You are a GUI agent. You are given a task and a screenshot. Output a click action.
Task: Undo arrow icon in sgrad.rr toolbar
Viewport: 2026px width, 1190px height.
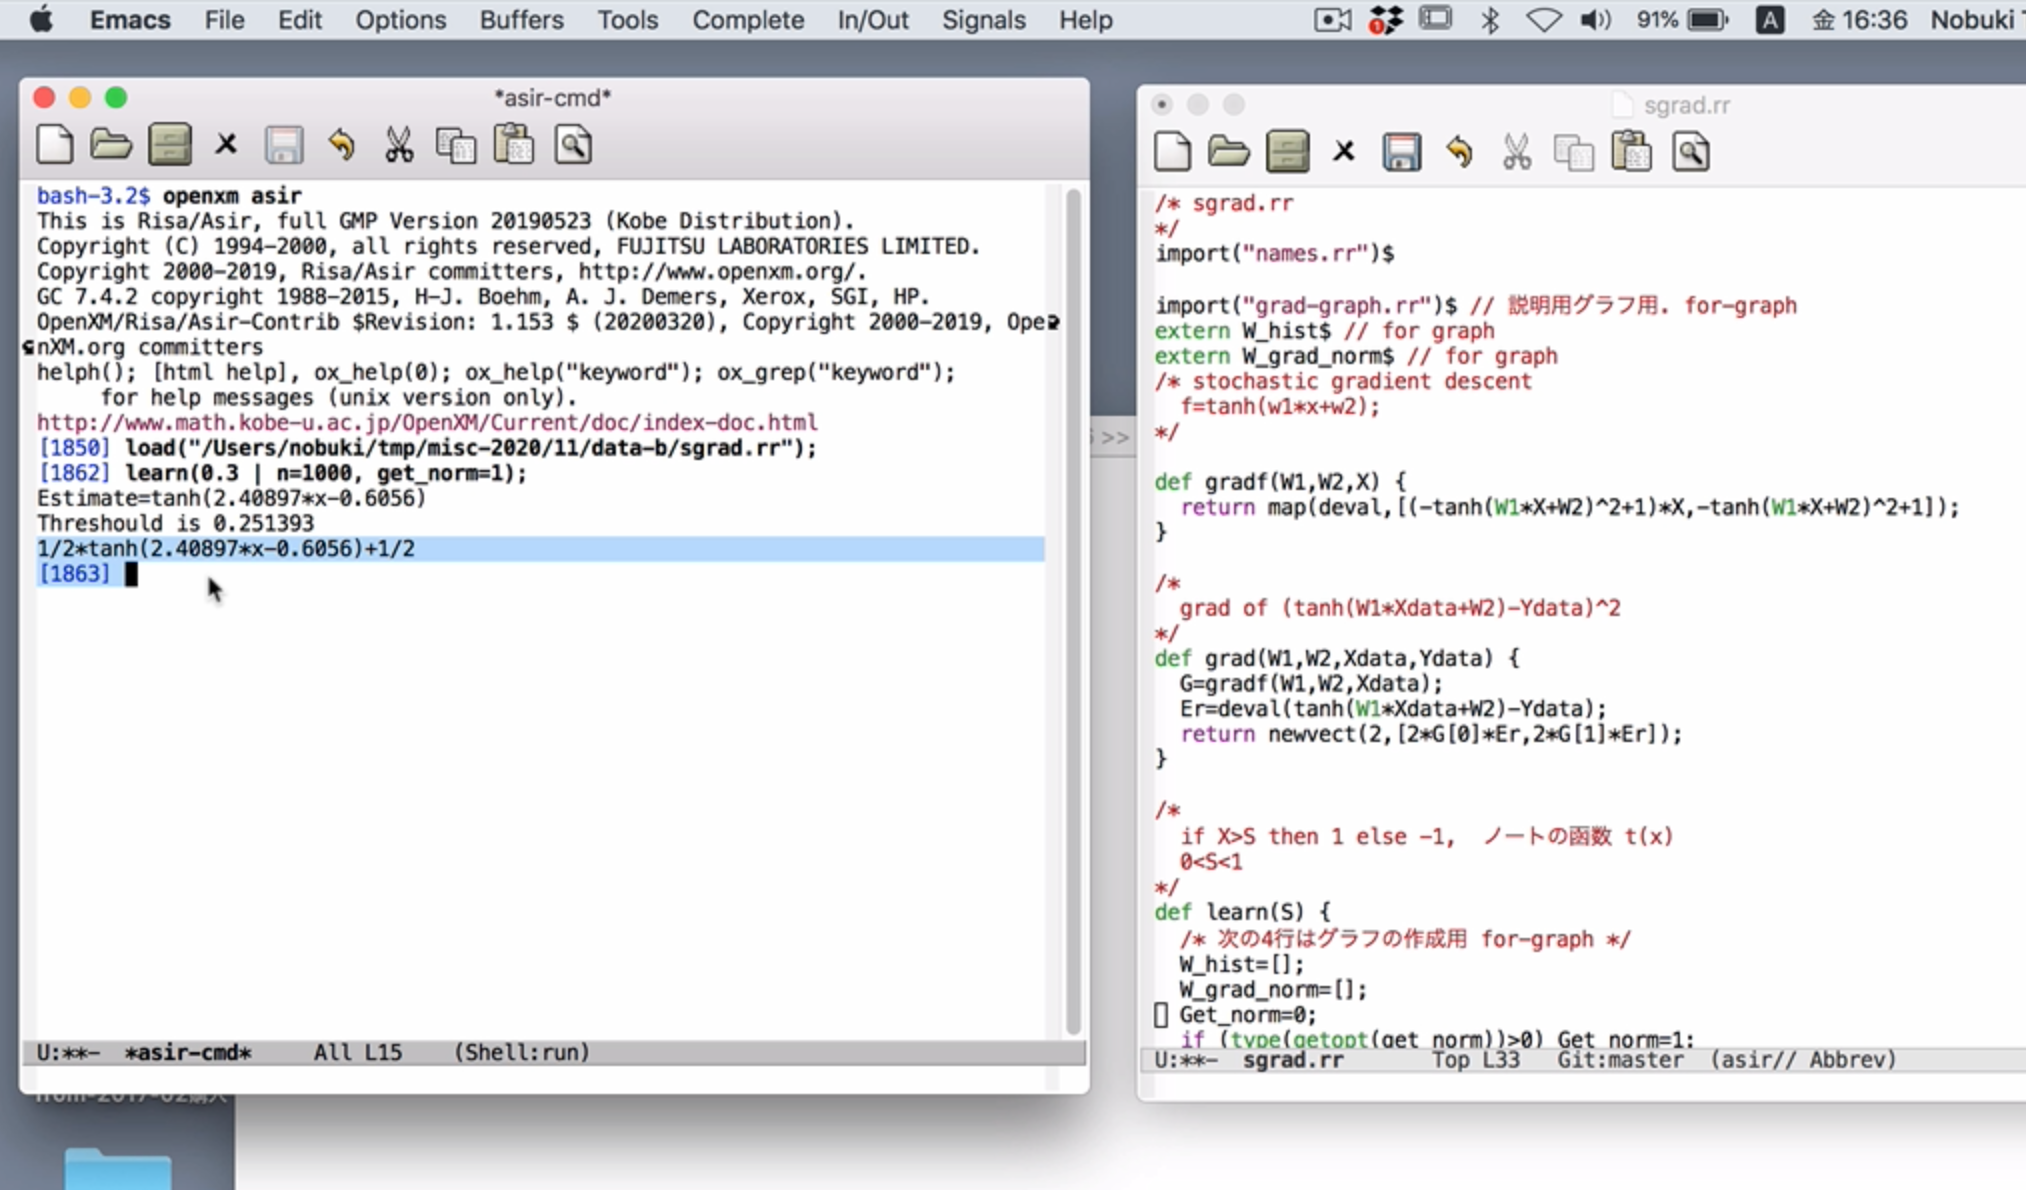coord(1460,152)
